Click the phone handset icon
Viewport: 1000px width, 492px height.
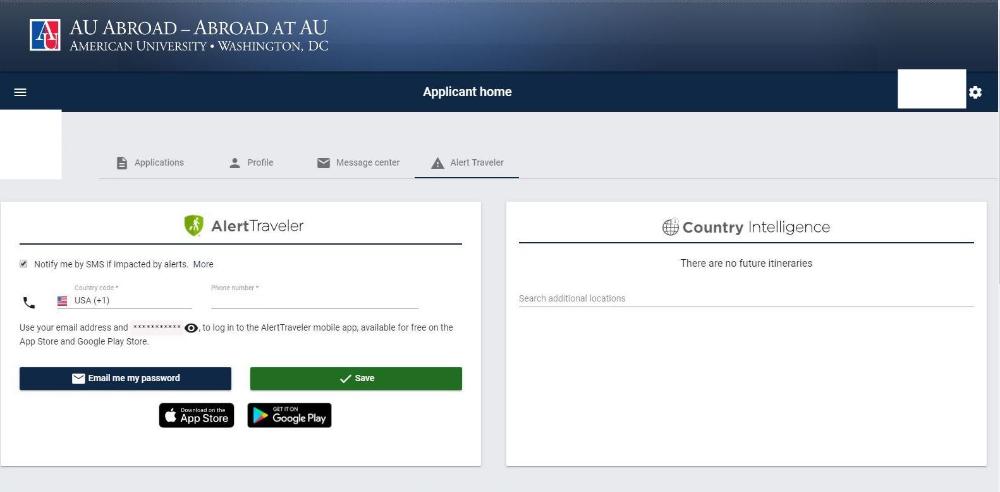29,302
